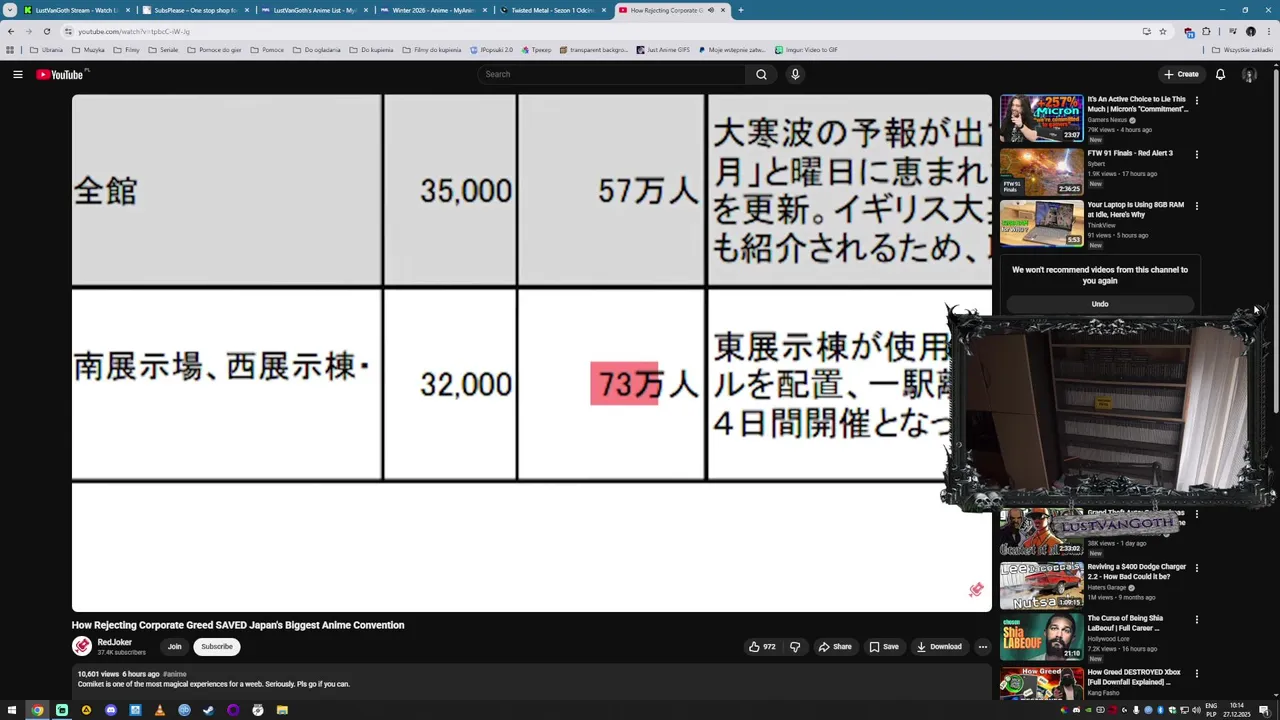
Task: Expand the Filmy bookmarks folder
Action: click(126, 49)
